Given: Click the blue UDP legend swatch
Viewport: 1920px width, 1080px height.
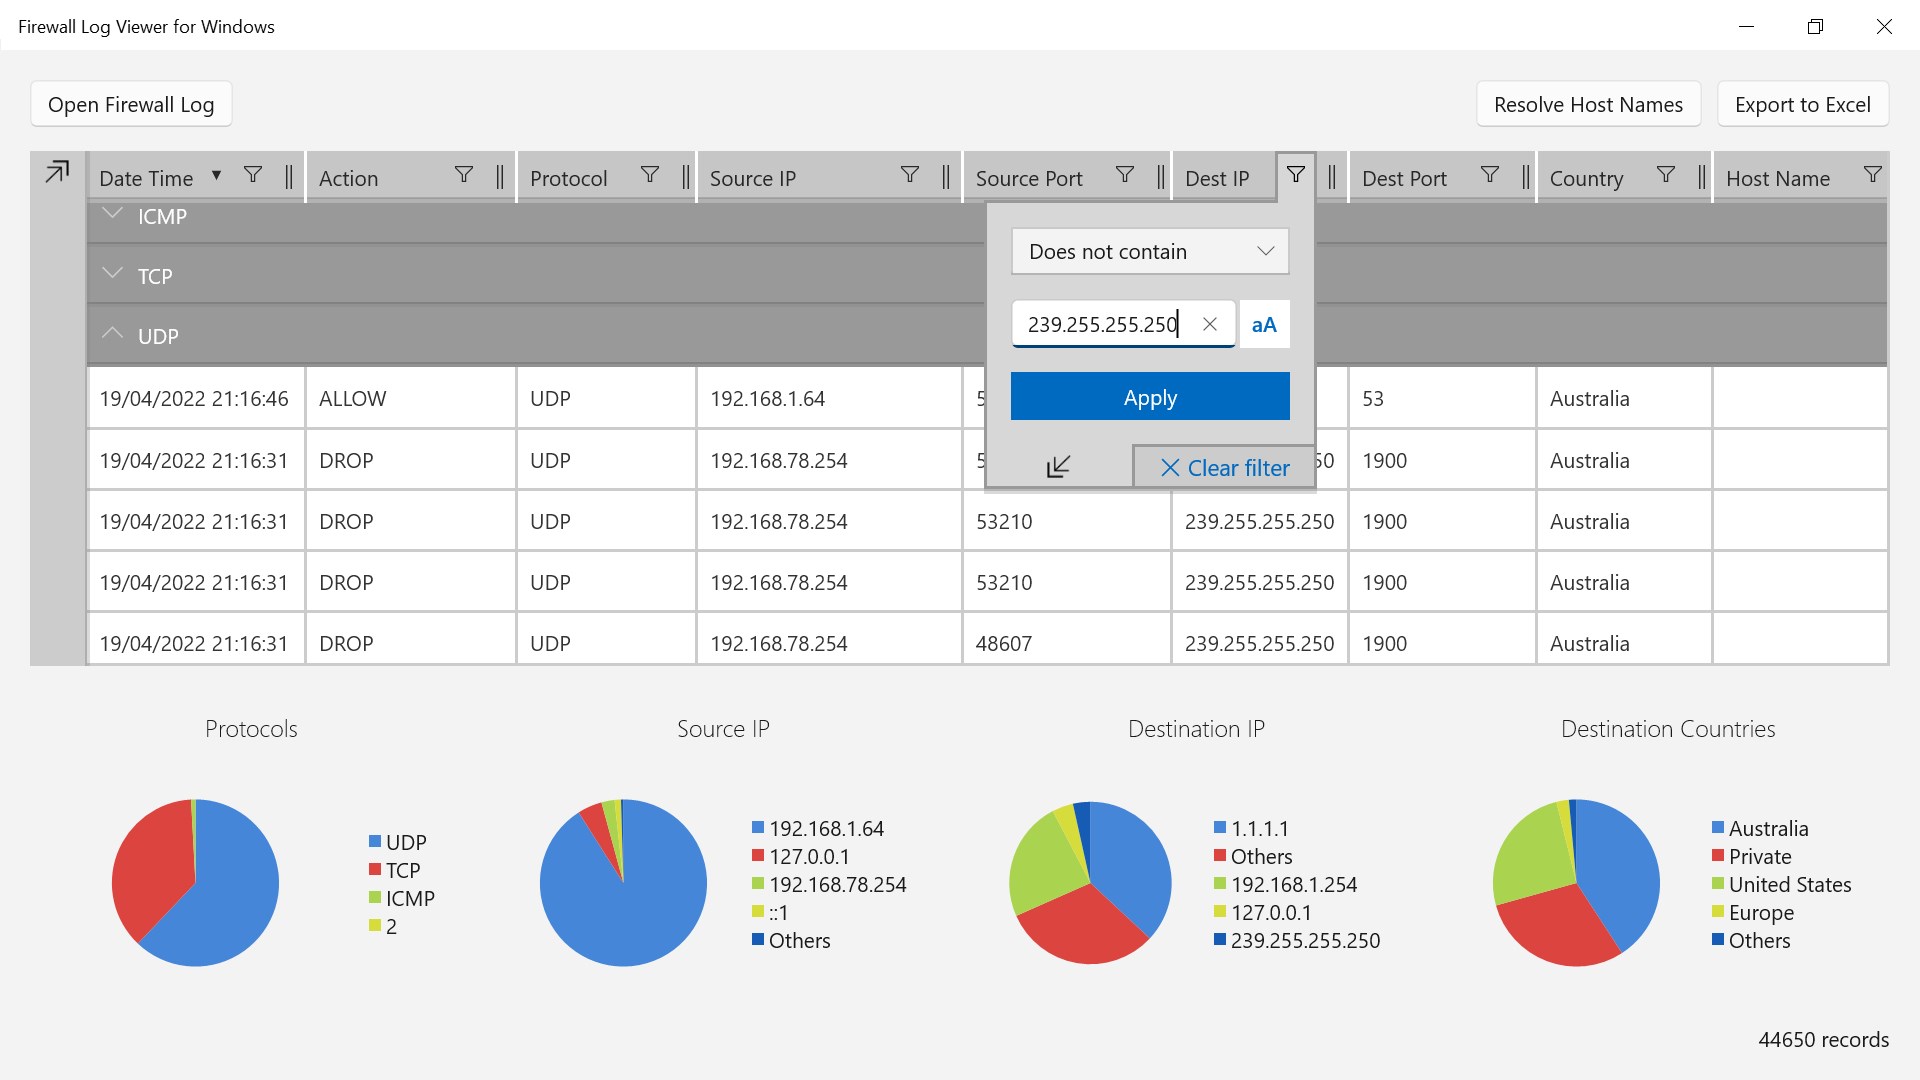Looking at the screenshot, I should (375, 842).
